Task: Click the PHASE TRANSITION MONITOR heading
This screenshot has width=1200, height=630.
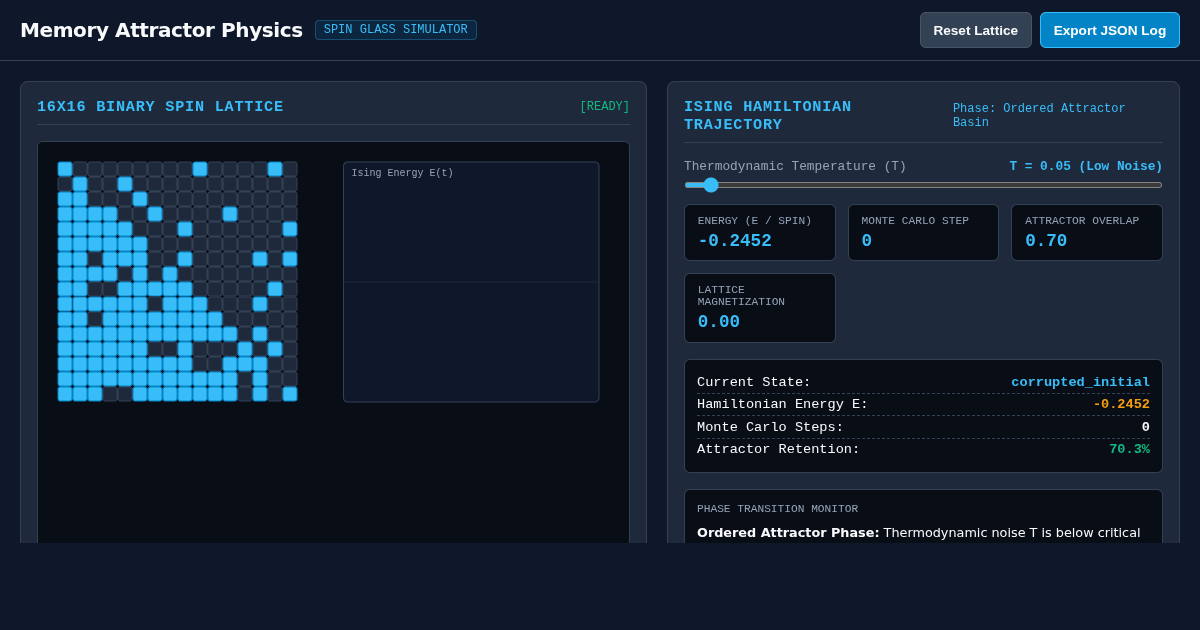Action: [778, 509]
